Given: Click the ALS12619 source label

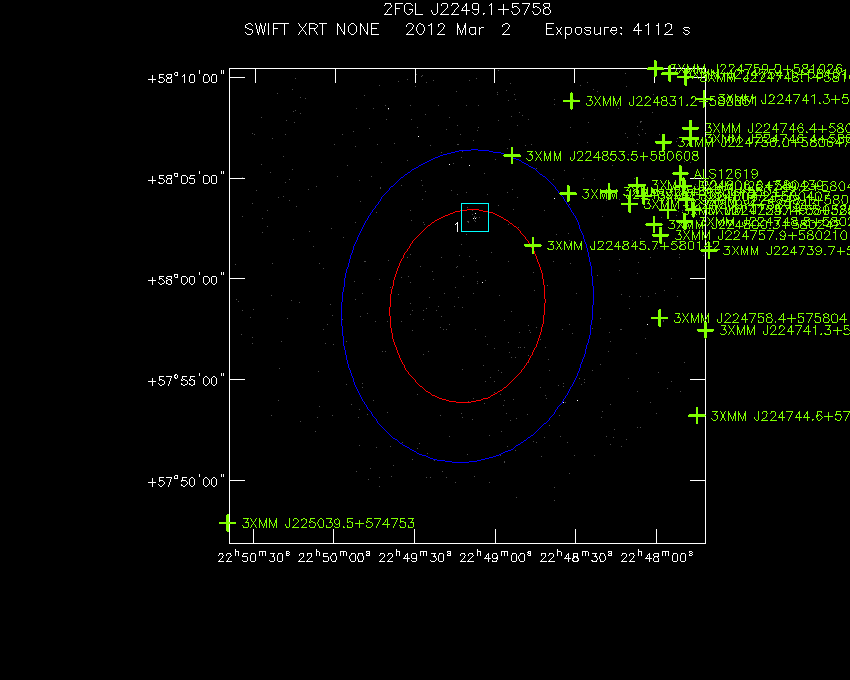Looking at the screenshot, I should click(726, 174).
